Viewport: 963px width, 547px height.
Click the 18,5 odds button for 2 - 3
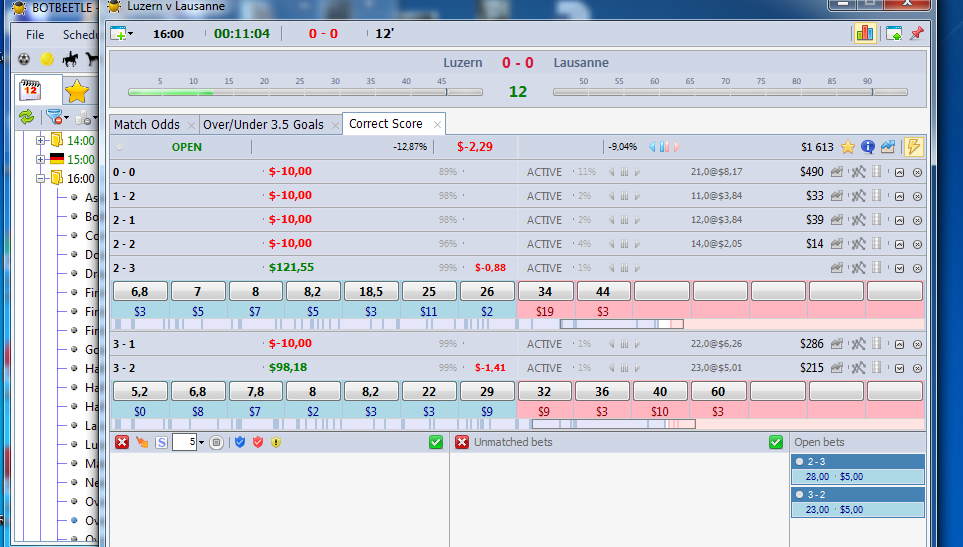pyautogui.click(x=371, y=292)
